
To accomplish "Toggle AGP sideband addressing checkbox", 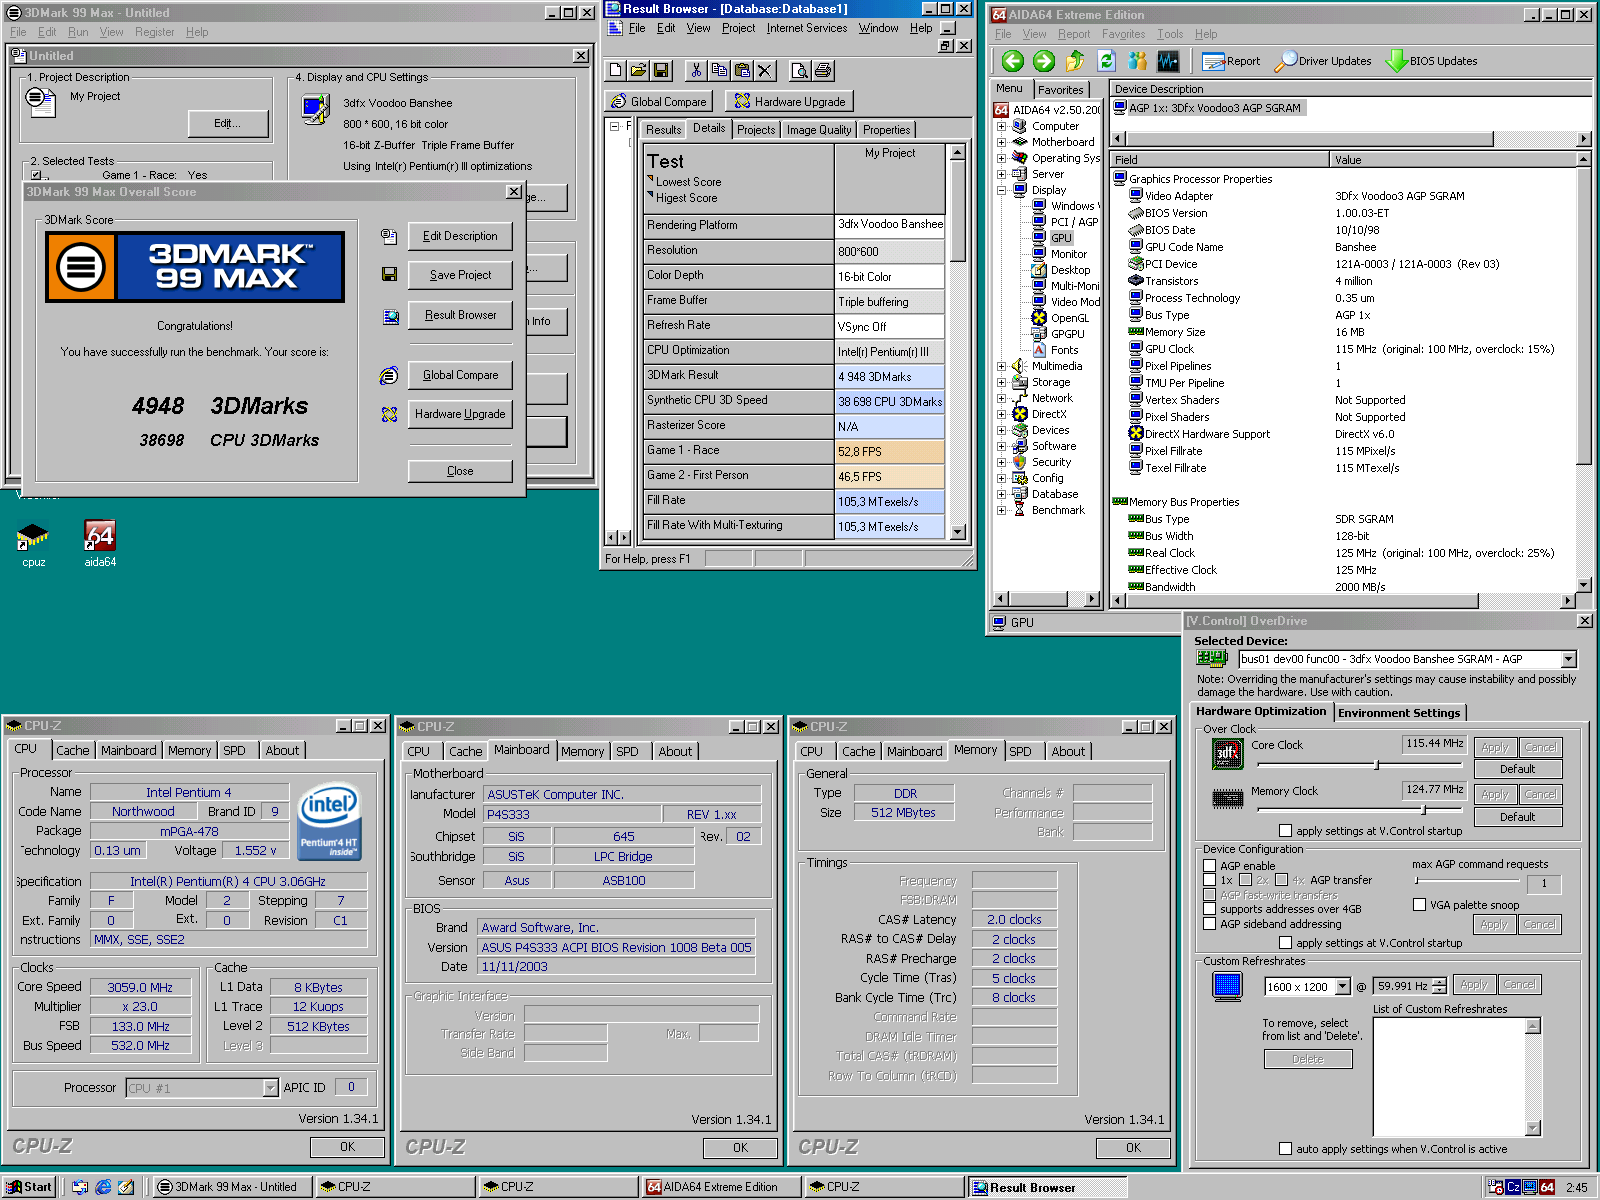I will [x=1210, y=924].
